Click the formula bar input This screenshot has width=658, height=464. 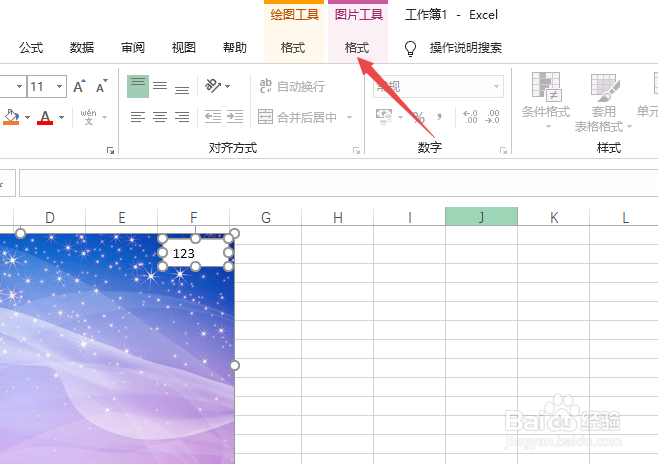338,183
